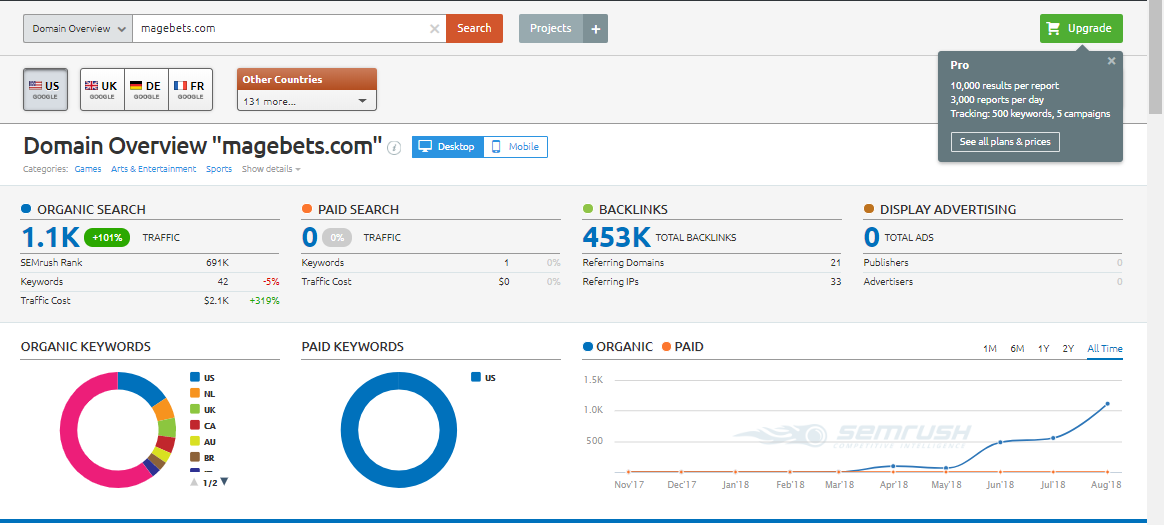
Task: Open the DISPLAY ADVERTISING section heading
Action: point(948,209)
